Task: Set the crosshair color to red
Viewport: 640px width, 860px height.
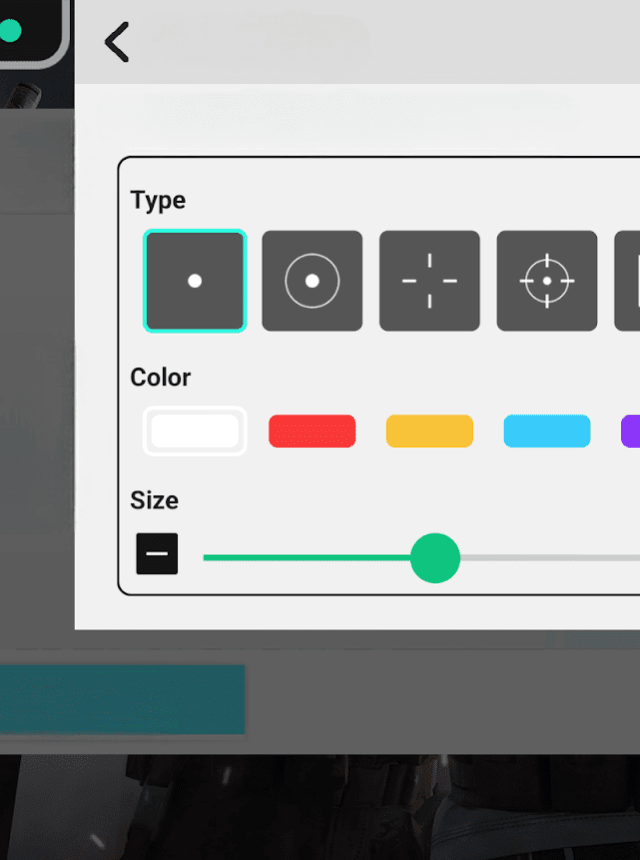Action: (x=312, y=431)
